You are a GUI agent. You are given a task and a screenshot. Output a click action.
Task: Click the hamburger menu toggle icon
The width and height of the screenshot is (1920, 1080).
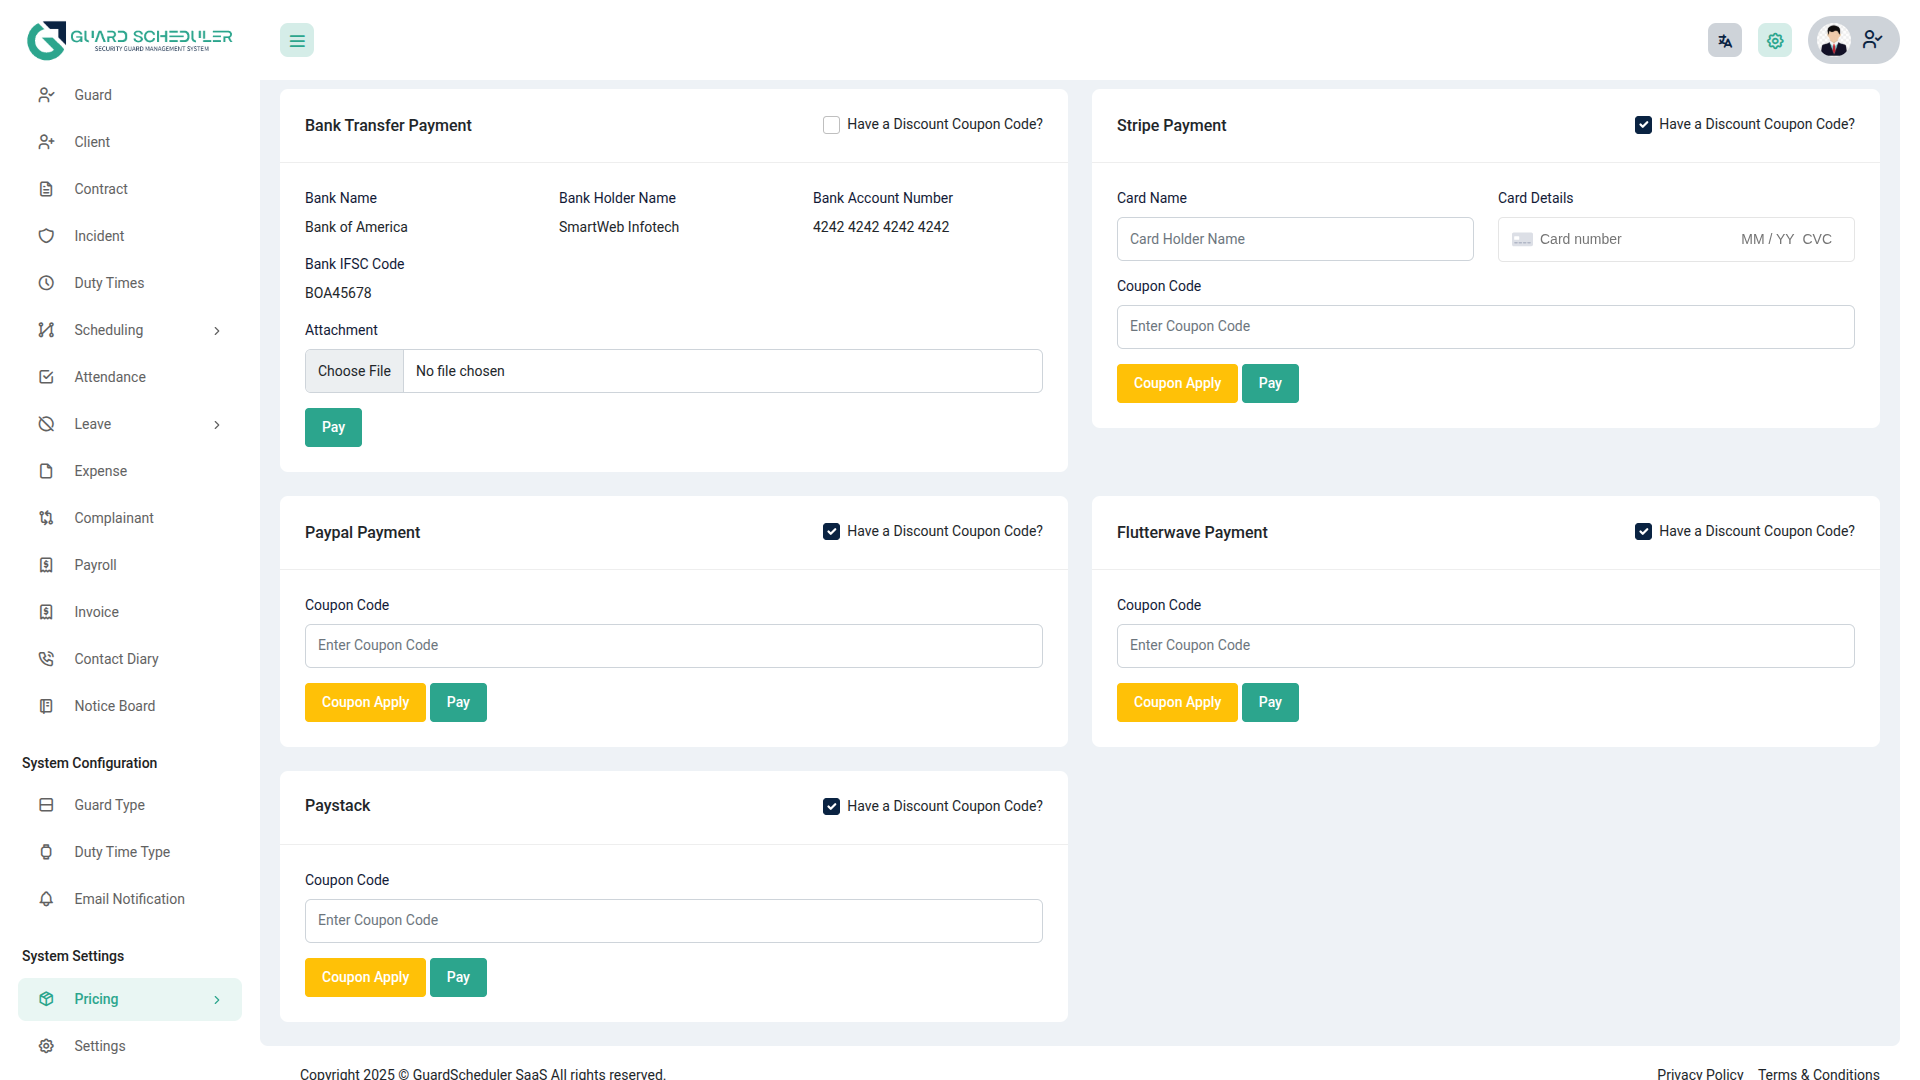(x=297, y=41)
